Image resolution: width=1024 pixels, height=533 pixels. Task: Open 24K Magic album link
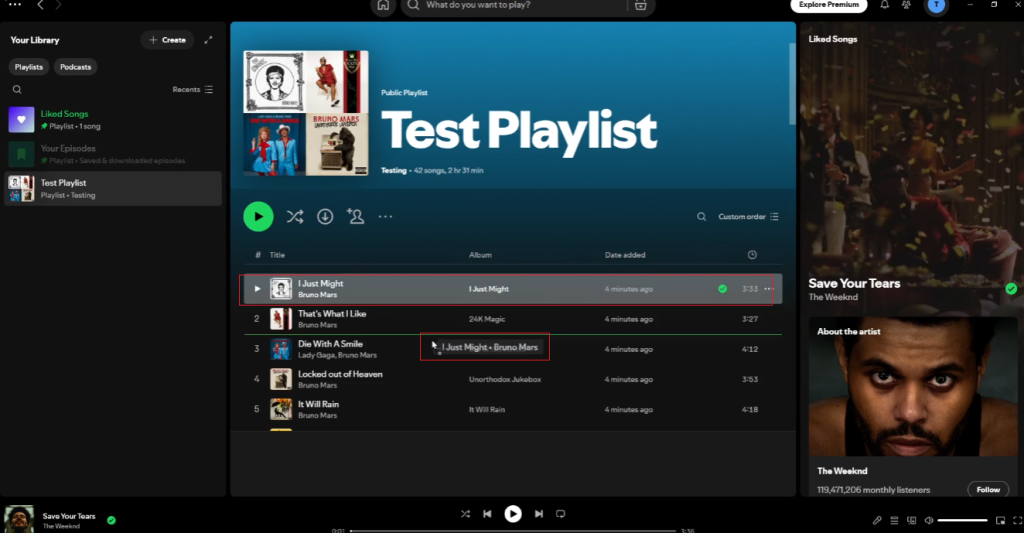pyautogui.click(x=487, y=319)
